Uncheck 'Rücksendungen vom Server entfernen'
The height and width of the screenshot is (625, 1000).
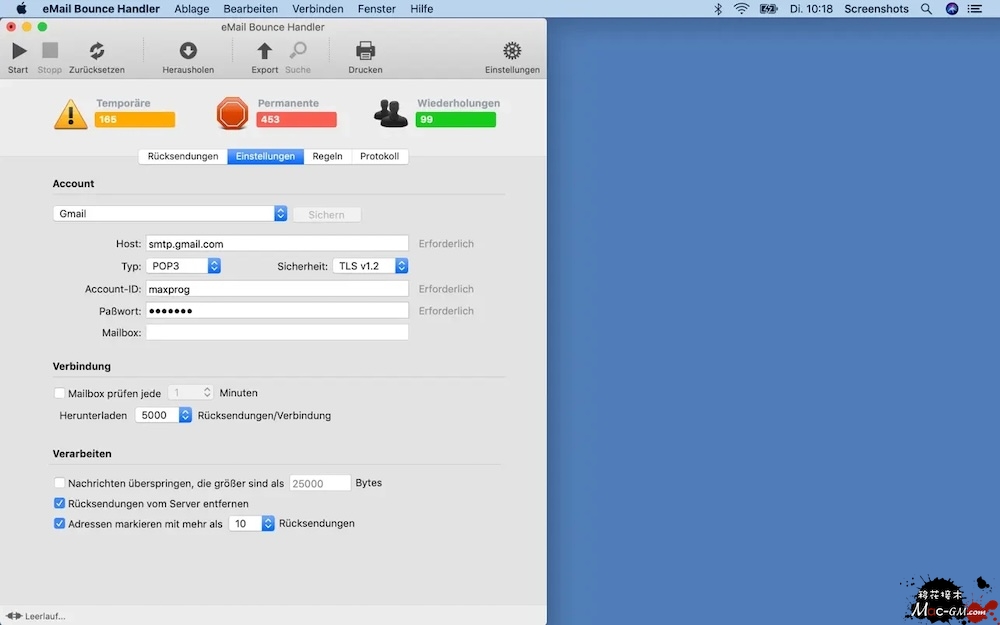point(60,503)
